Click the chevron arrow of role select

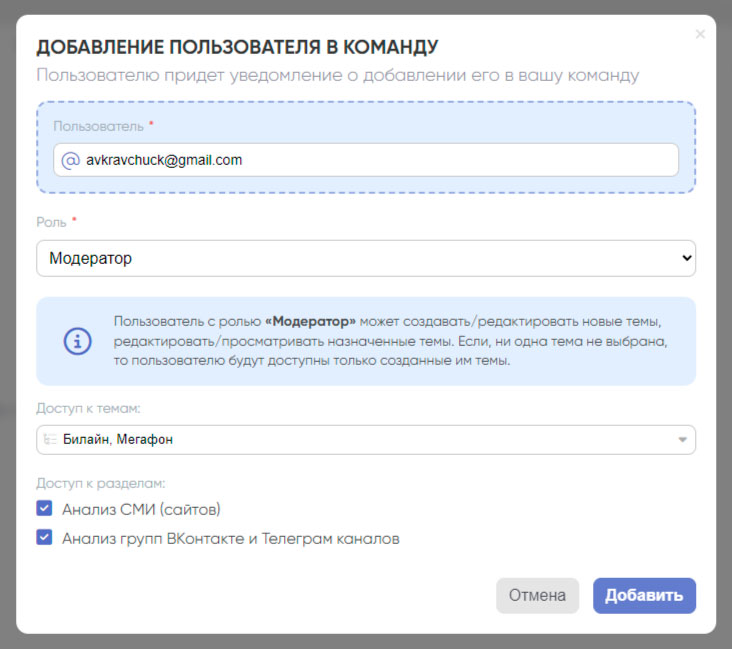(686, 258)
